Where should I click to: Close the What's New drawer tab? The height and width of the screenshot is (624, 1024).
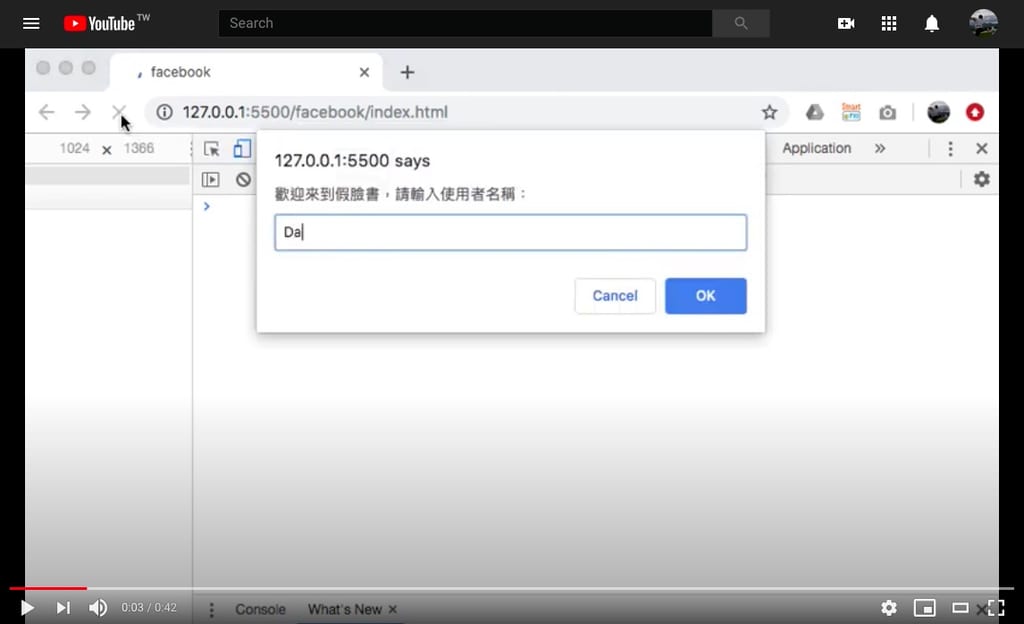click(392, 610)
